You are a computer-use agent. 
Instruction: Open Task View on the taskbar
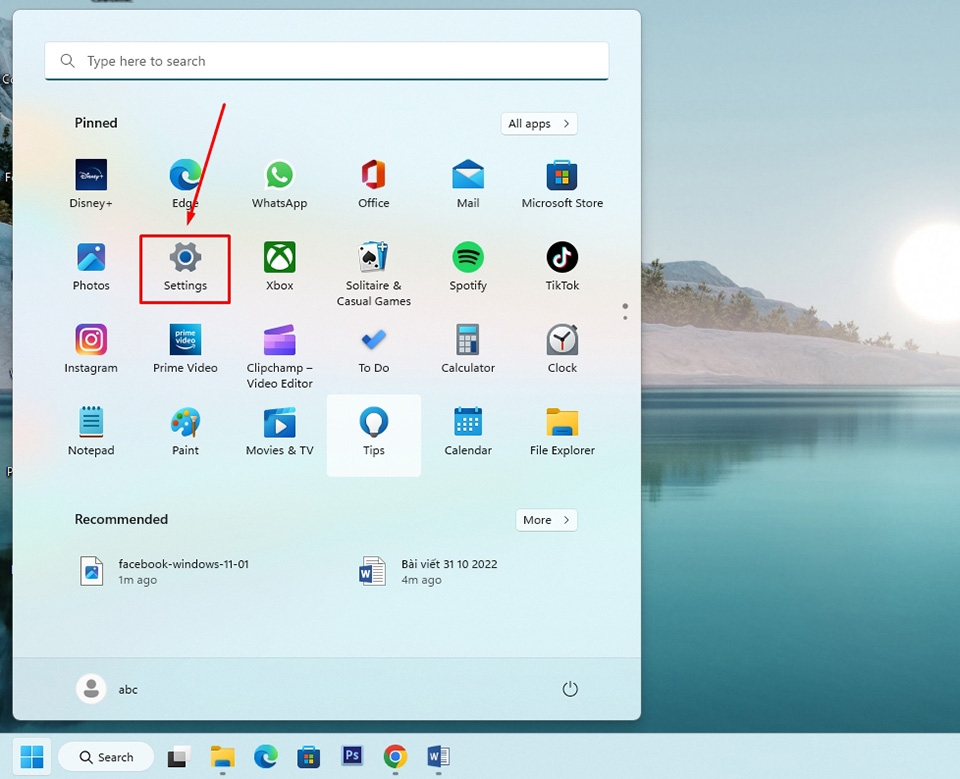pyautogui.click(x=179, y=757)
